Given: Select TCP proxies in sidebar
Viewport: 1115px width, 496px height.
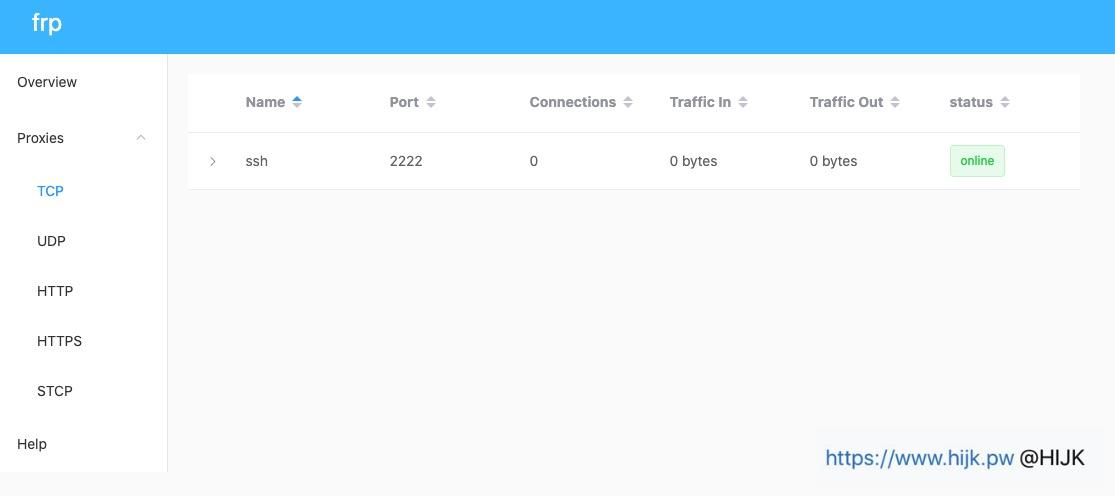Looking at the screenshot, I should click(x=50, y=191).
